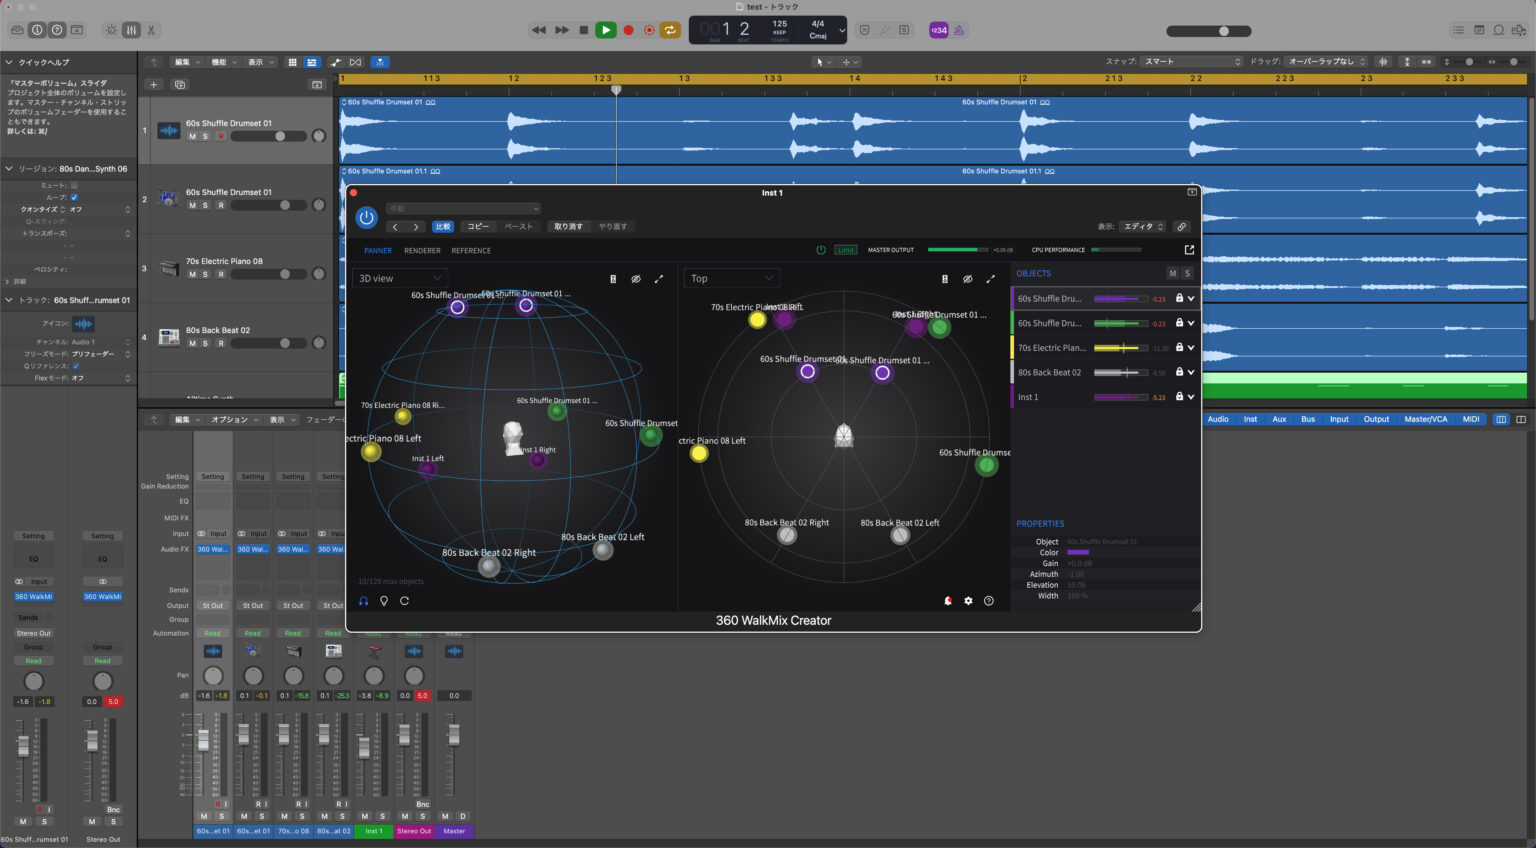Open the 360 WalkMix settings gear icon
The height and width of the screenshot is (848, 1536).
click(x=967, y=600)
